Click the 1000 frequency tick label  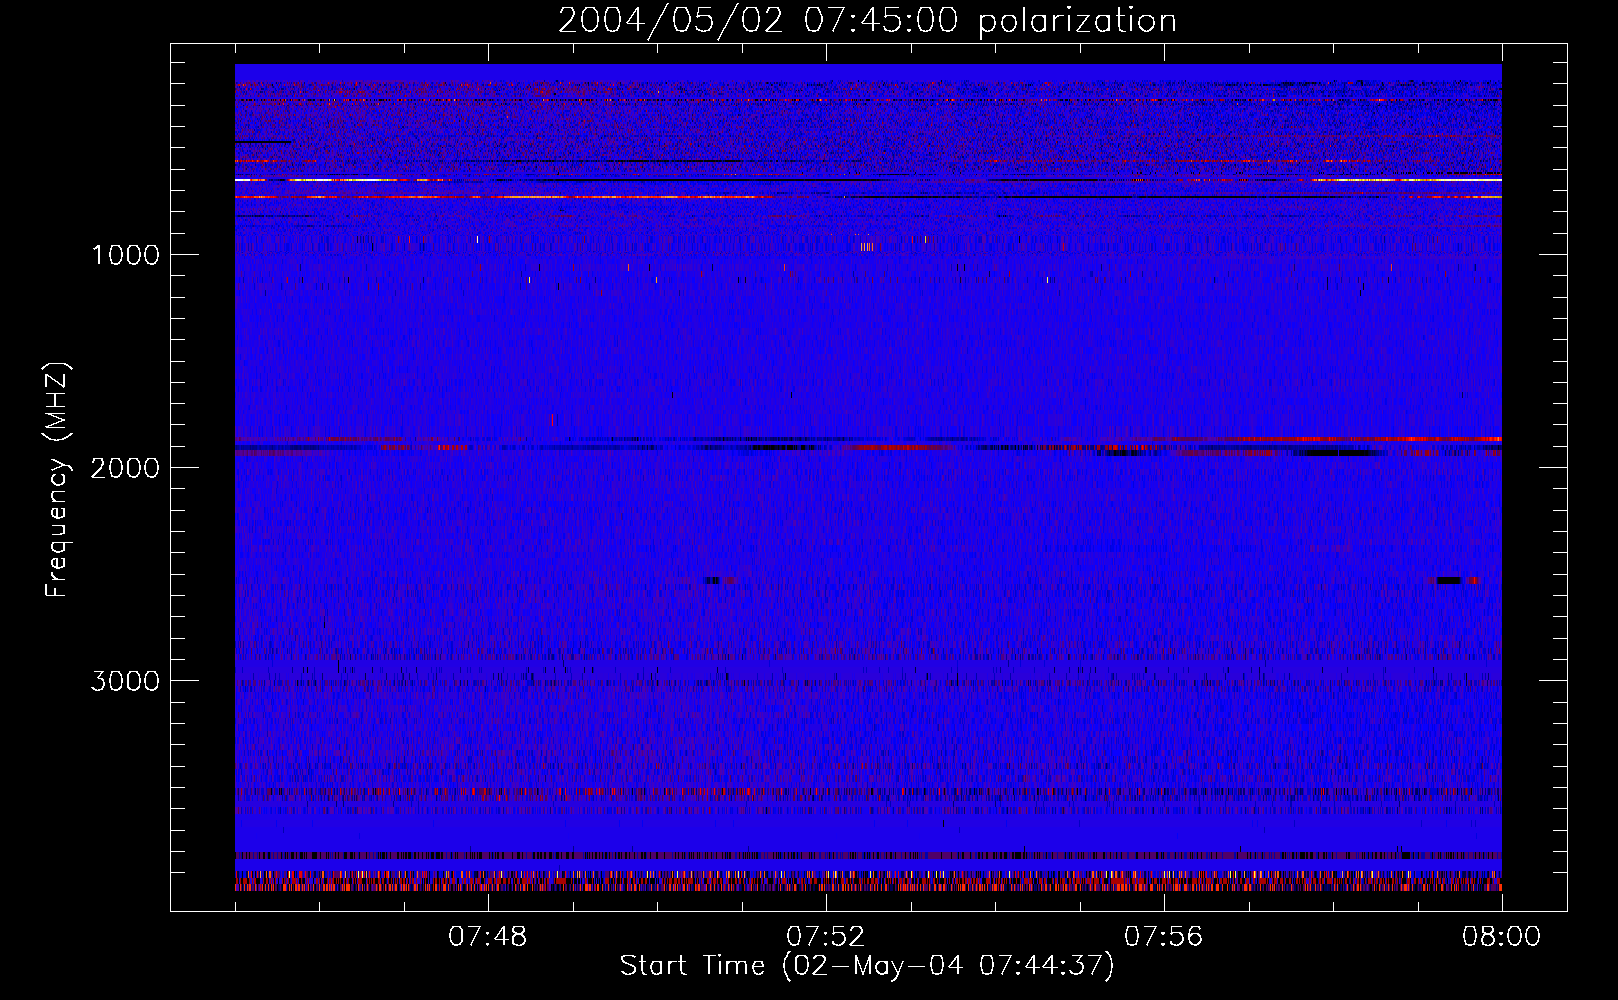tap(125, 255)
